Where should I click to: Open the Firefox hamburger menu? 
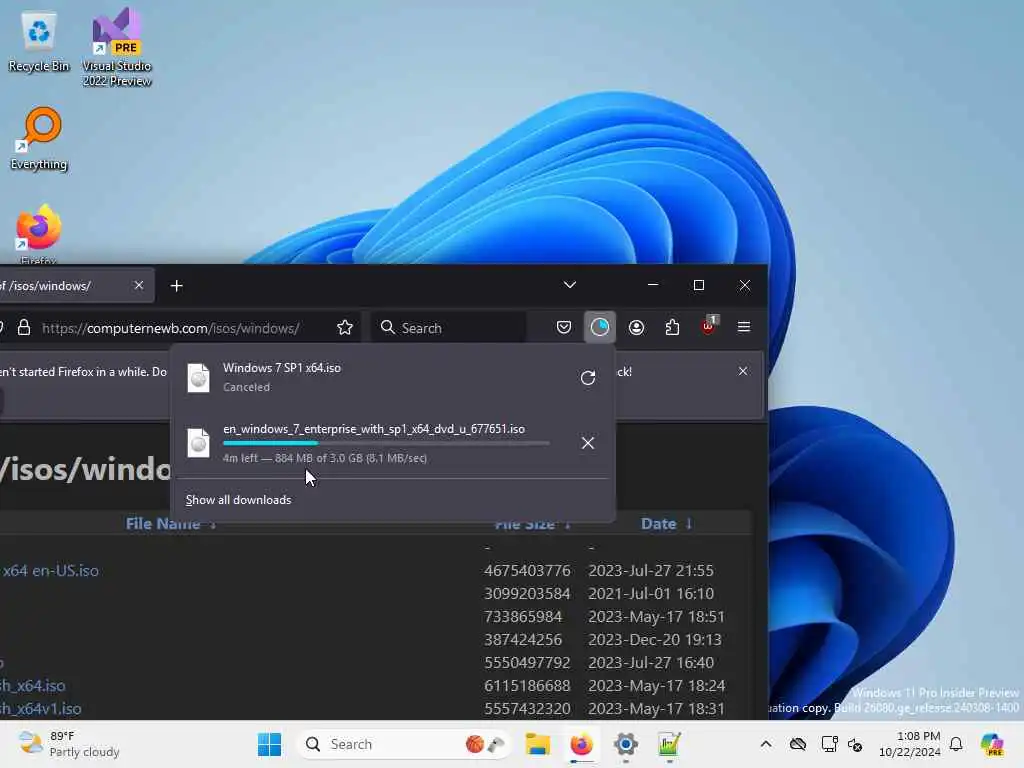coord(744,327)
